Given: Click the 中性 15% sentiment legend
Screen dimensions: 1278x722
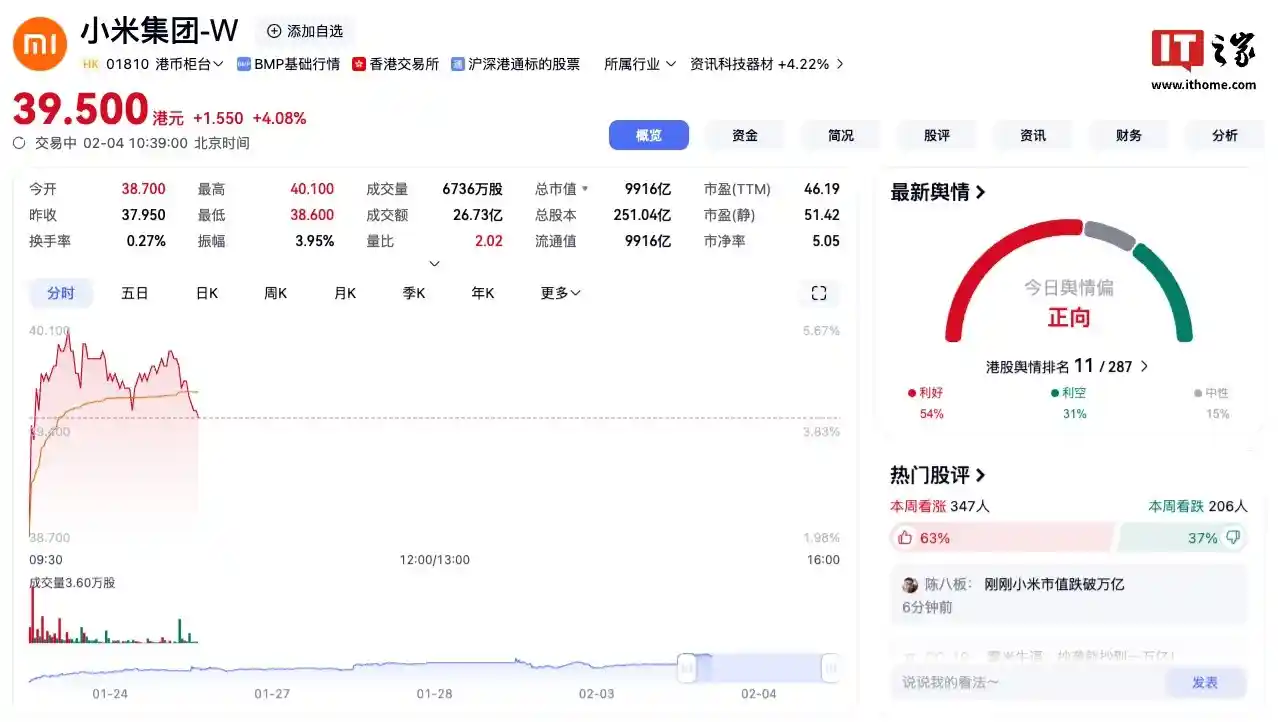Looking at the screenshot, I should click(x=1212, y=403).
